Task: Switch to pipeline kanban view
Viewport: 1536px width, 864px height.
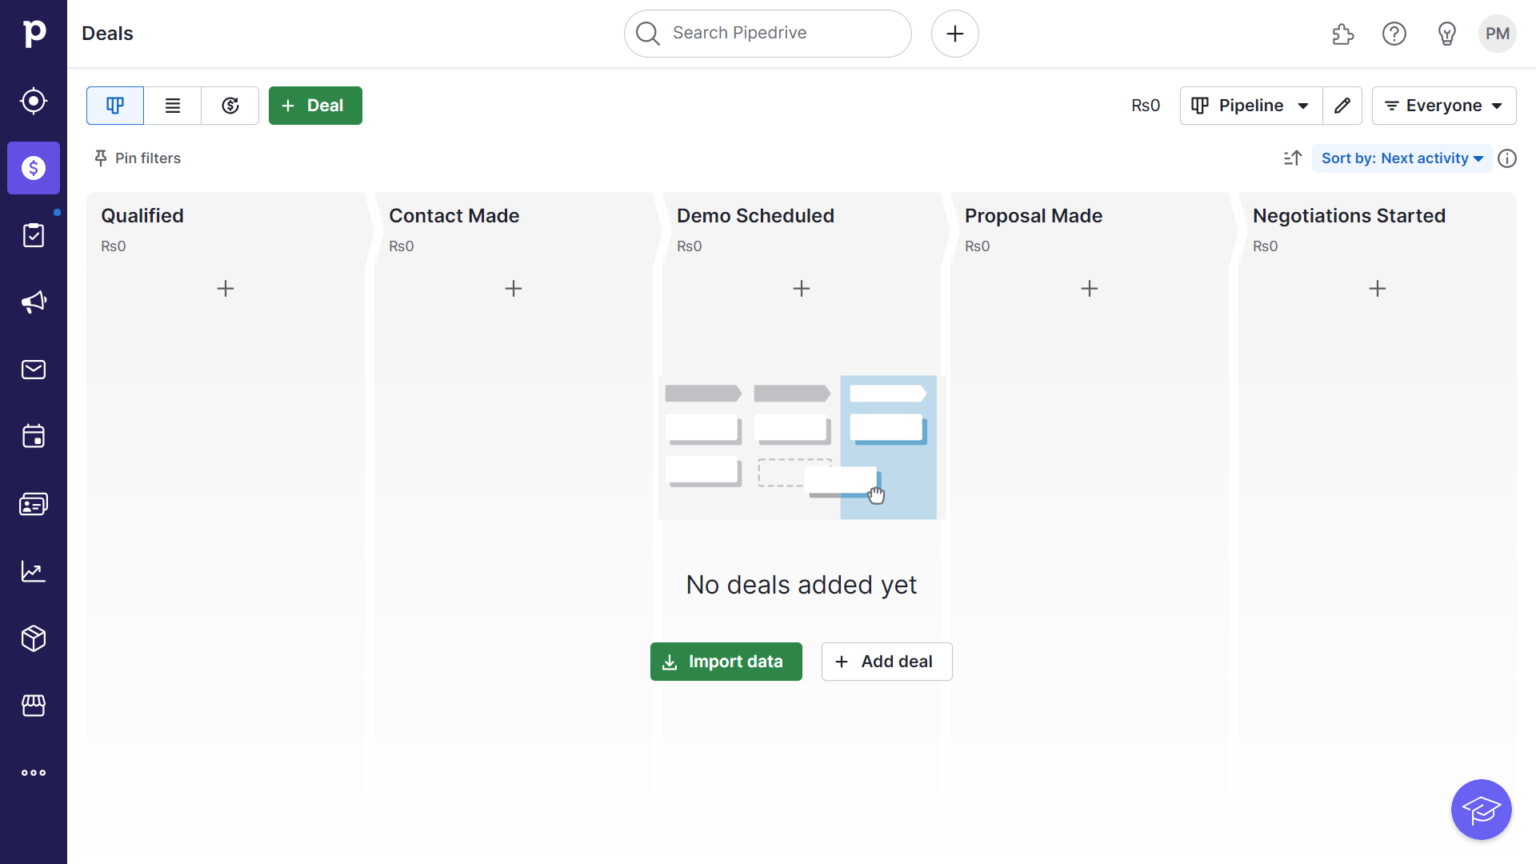Action: [x=115, y=105]
